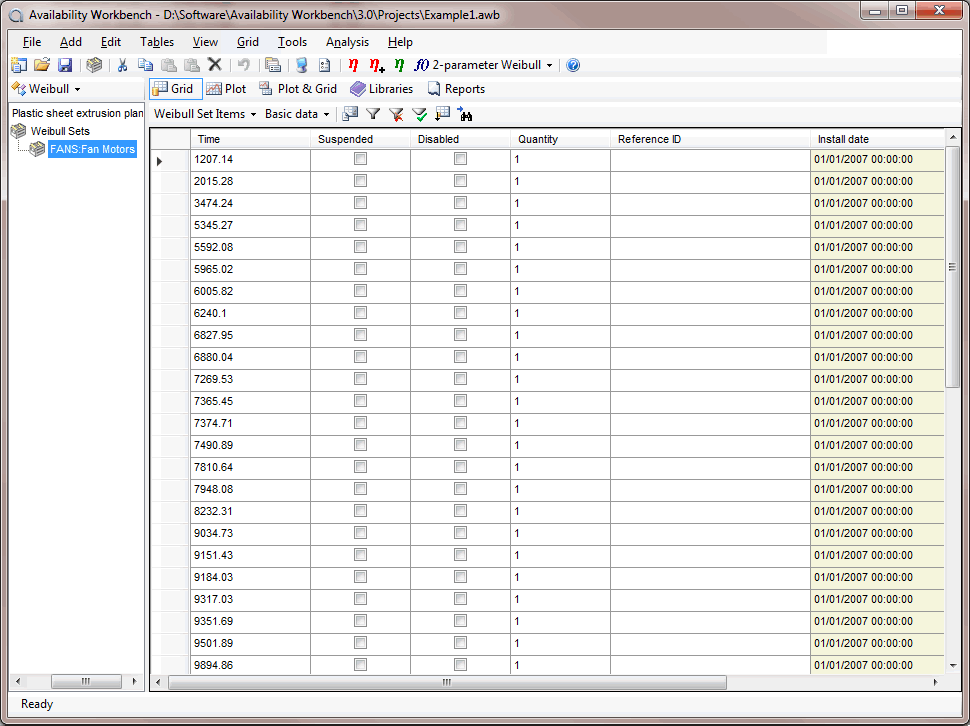Open the Libraries view
This screenshot has height=726, width=970.
[382, 89]
